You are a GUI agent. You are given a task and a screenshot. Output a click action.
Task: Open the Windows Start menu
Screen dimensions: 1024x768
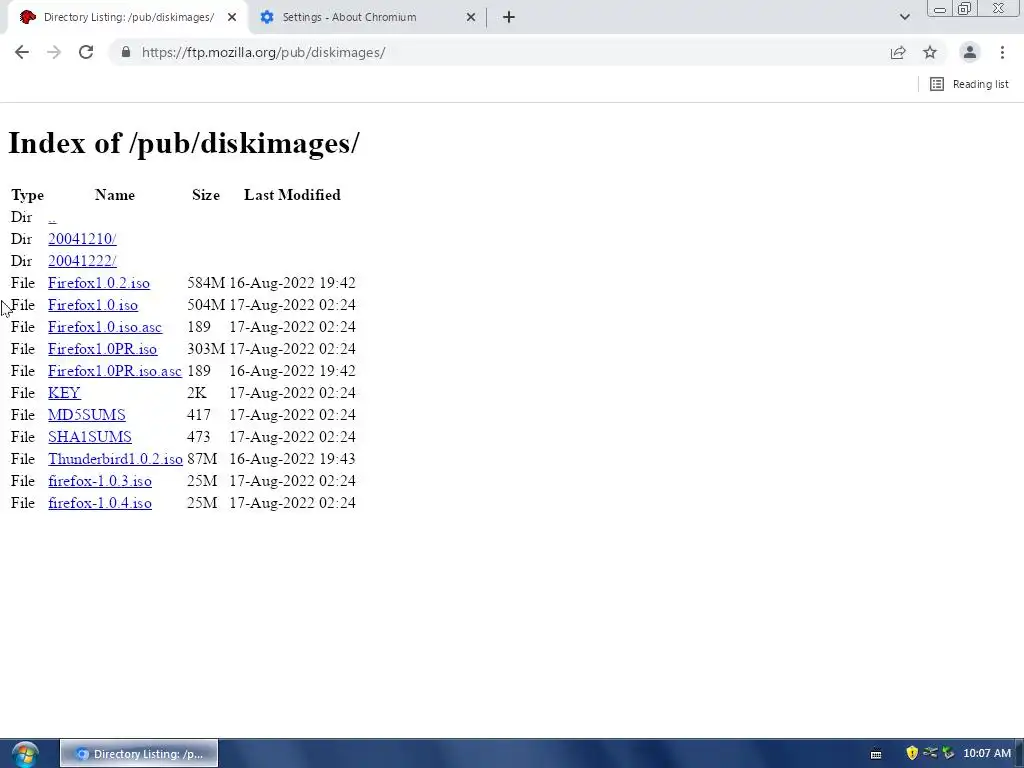coord(25,754)
